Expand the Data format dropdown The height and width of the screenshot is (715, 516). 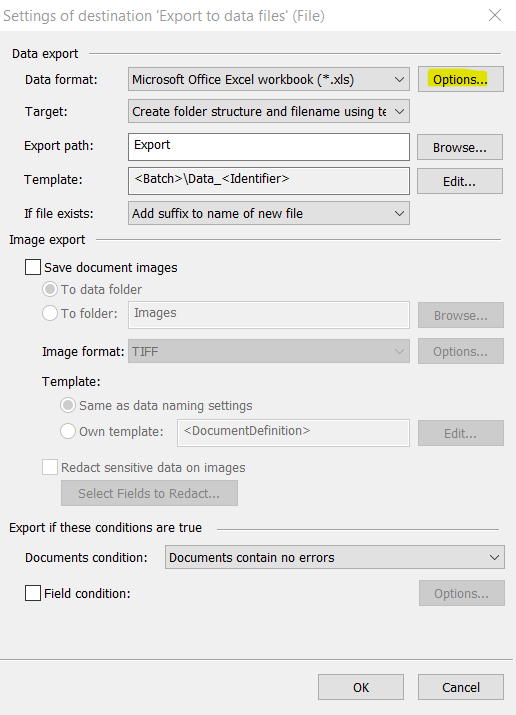coord(268,79)
